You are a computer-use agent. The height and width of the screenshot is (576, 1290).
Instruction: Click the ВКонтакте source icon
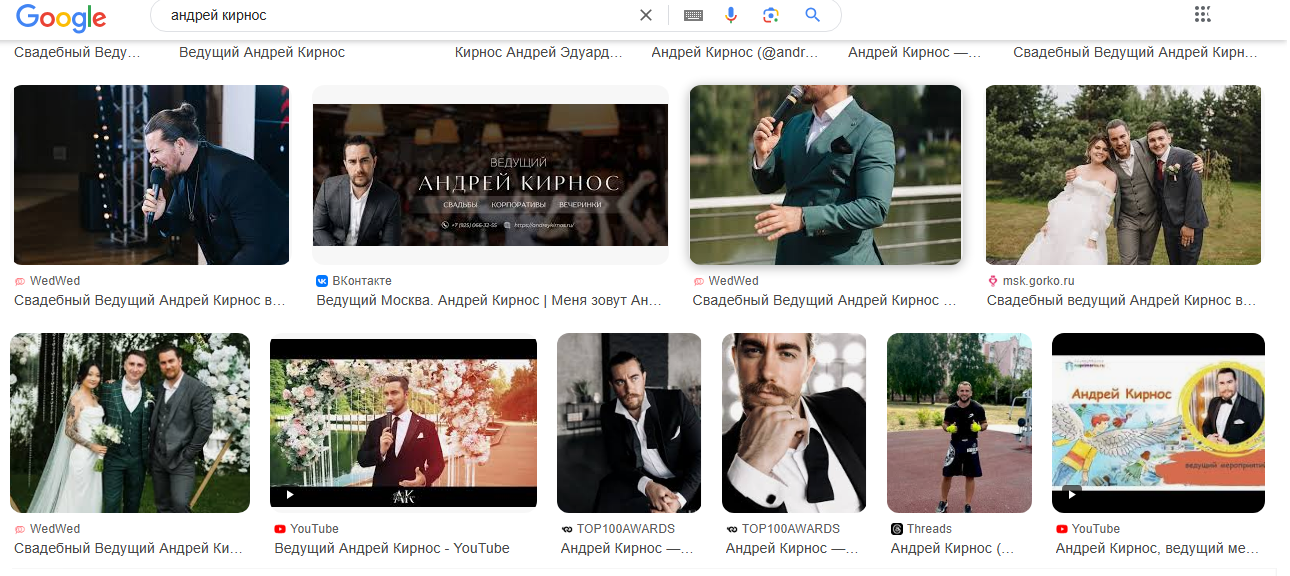pyautogui.click(x=322, y=281)
